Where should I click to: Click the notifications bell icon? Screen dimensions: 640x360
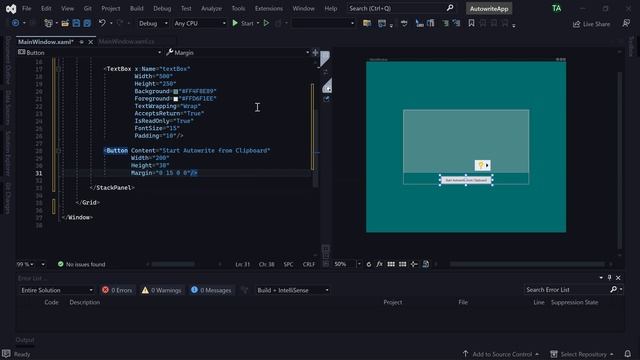pyautogui.click(x=628, y=354)
